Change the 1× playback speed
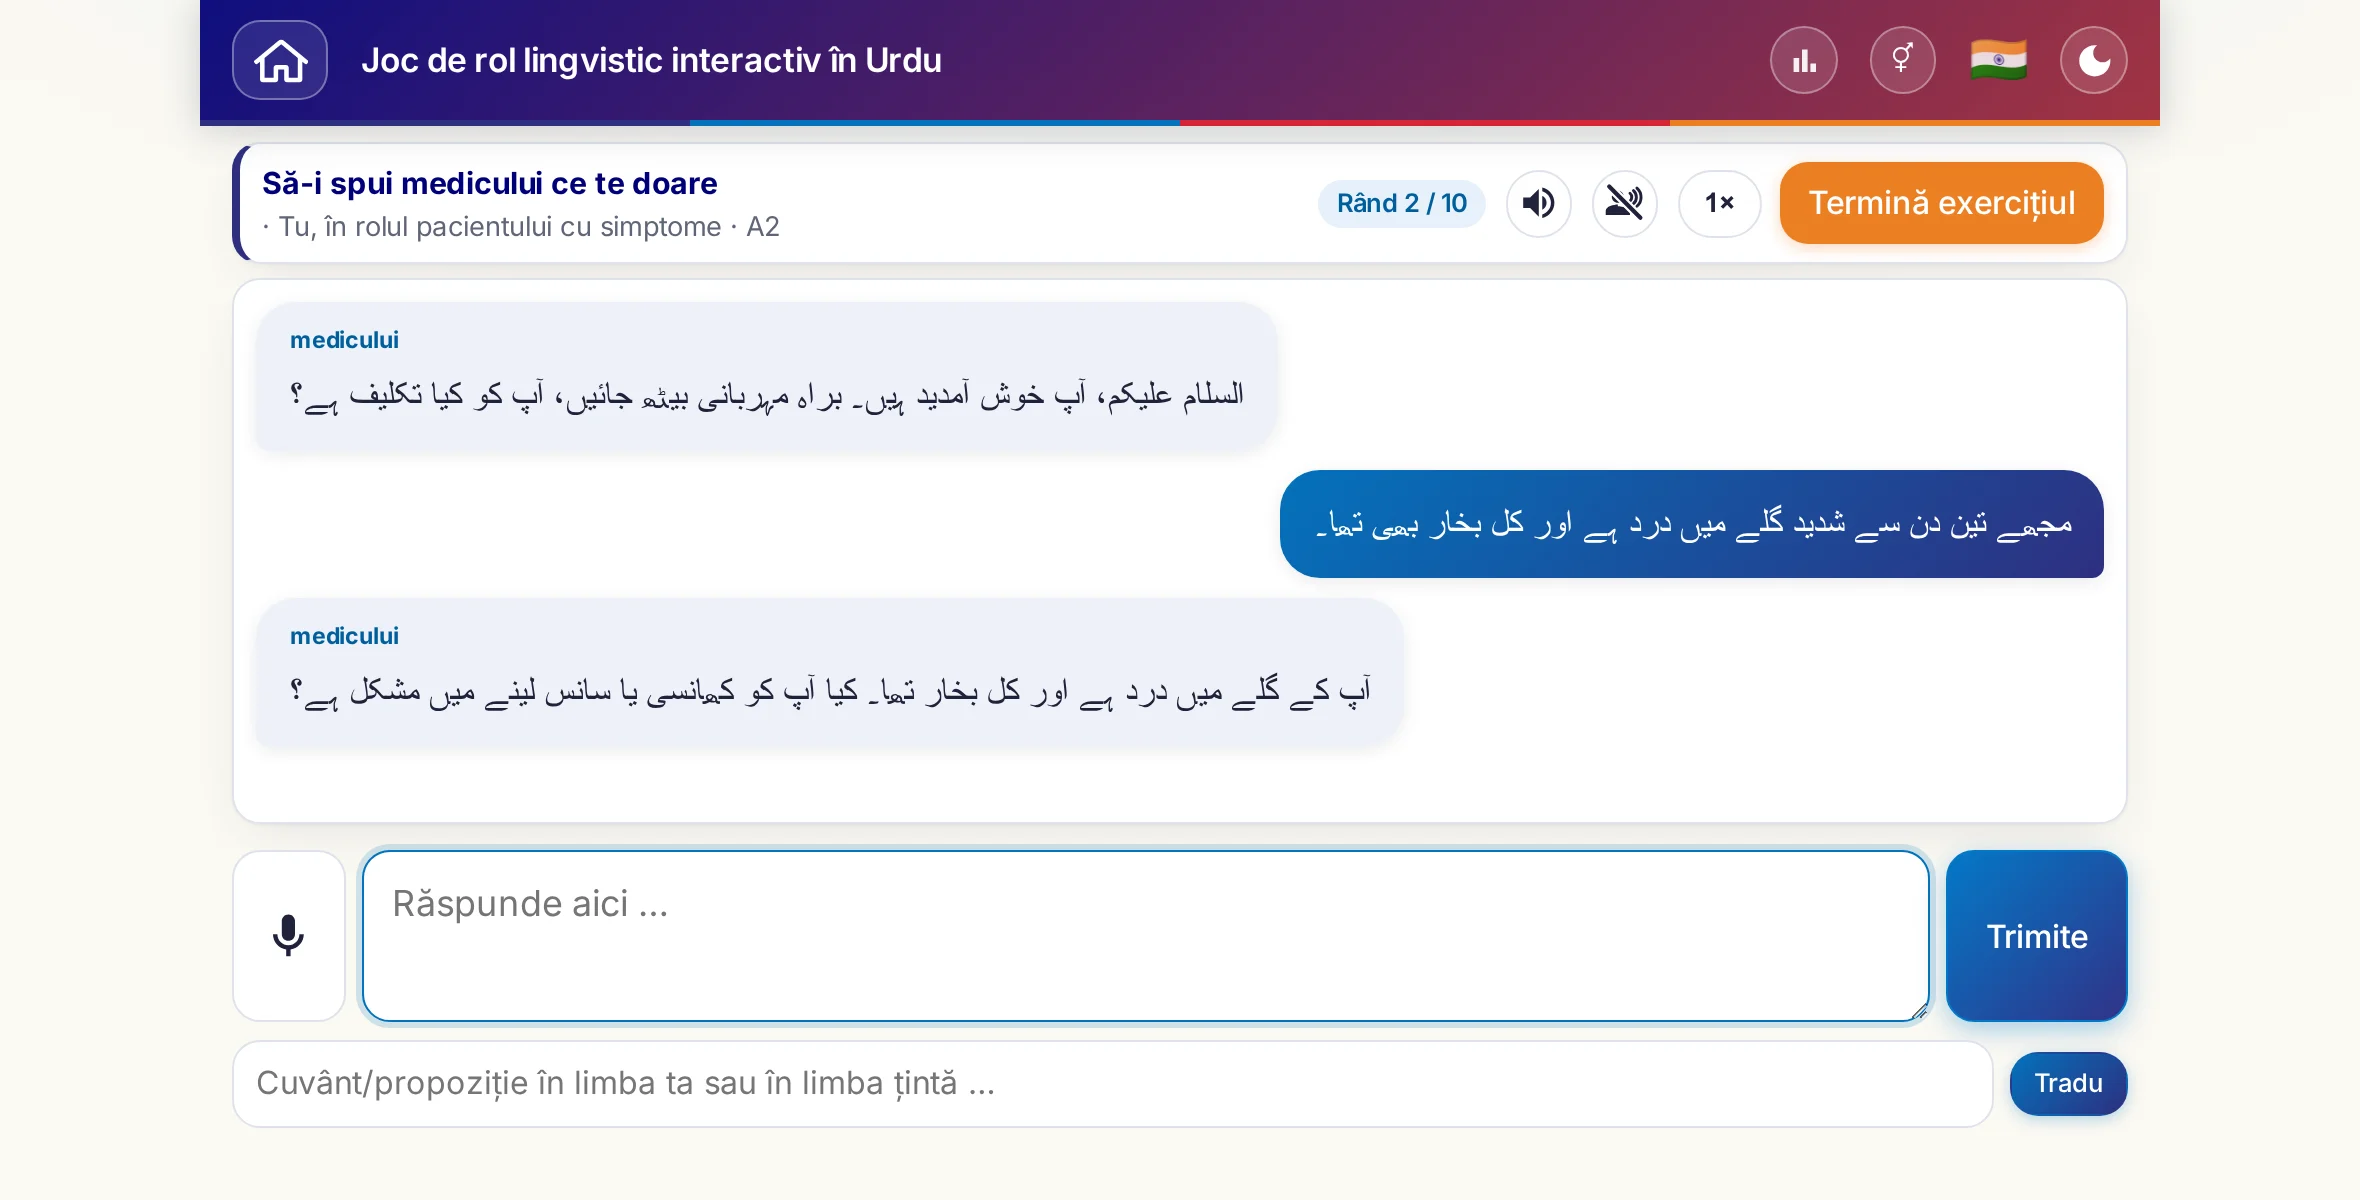 pos(1719,203)
